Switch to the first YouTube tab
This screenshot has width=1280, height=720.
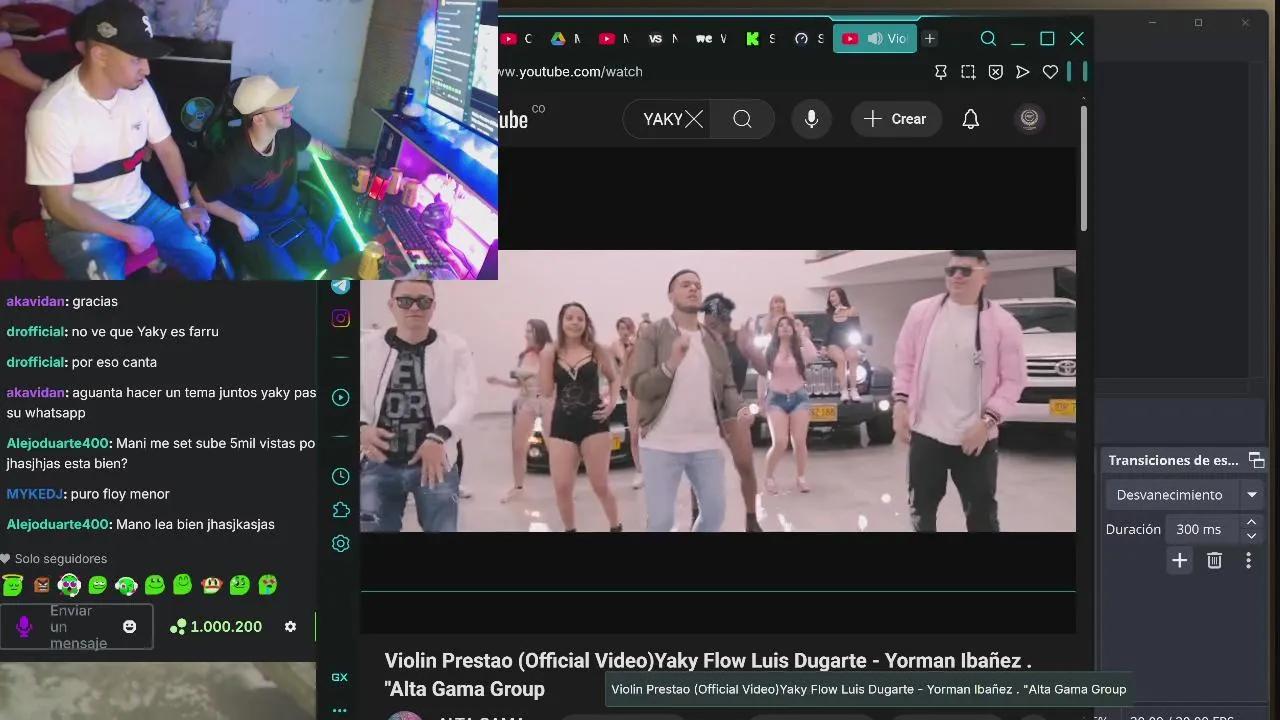pos(515,39)
